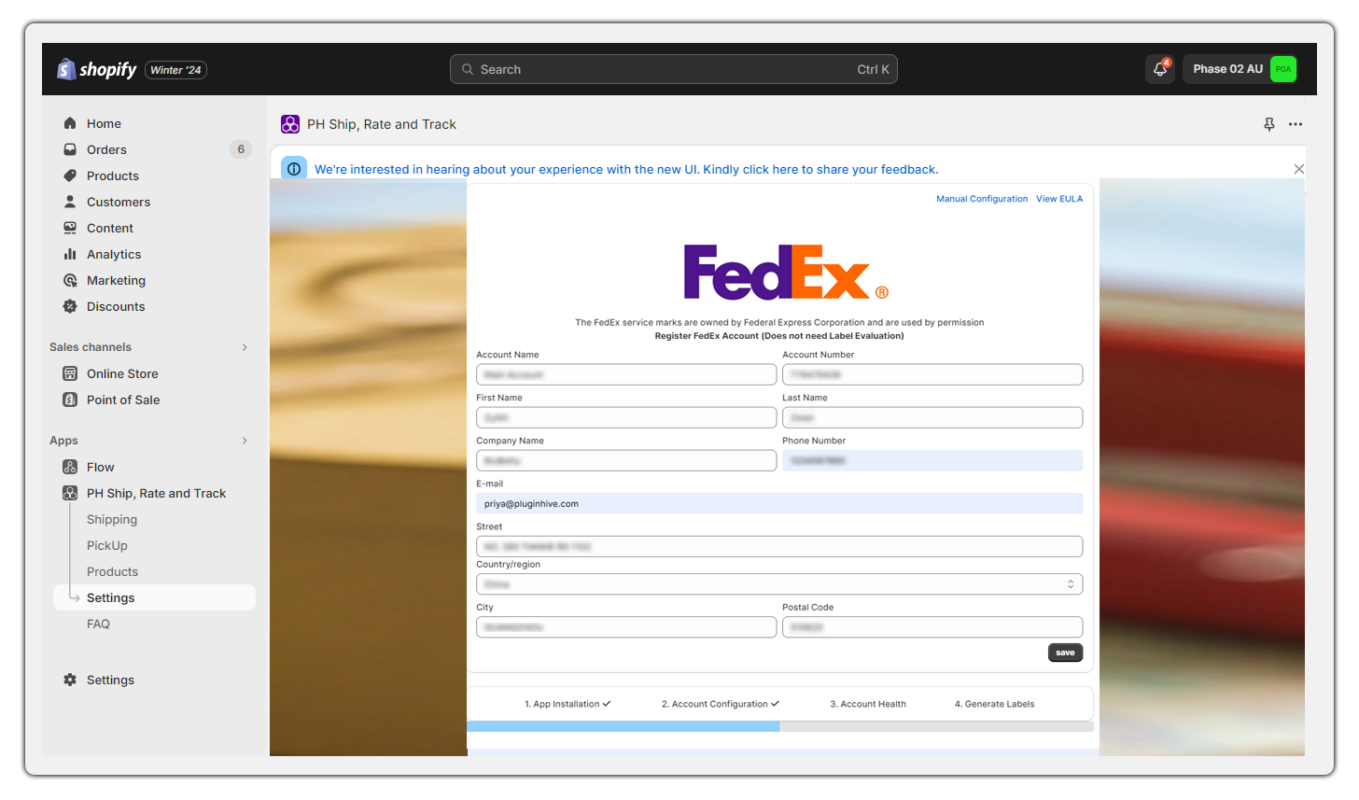Click the Account Name field

tap(626, 374)
